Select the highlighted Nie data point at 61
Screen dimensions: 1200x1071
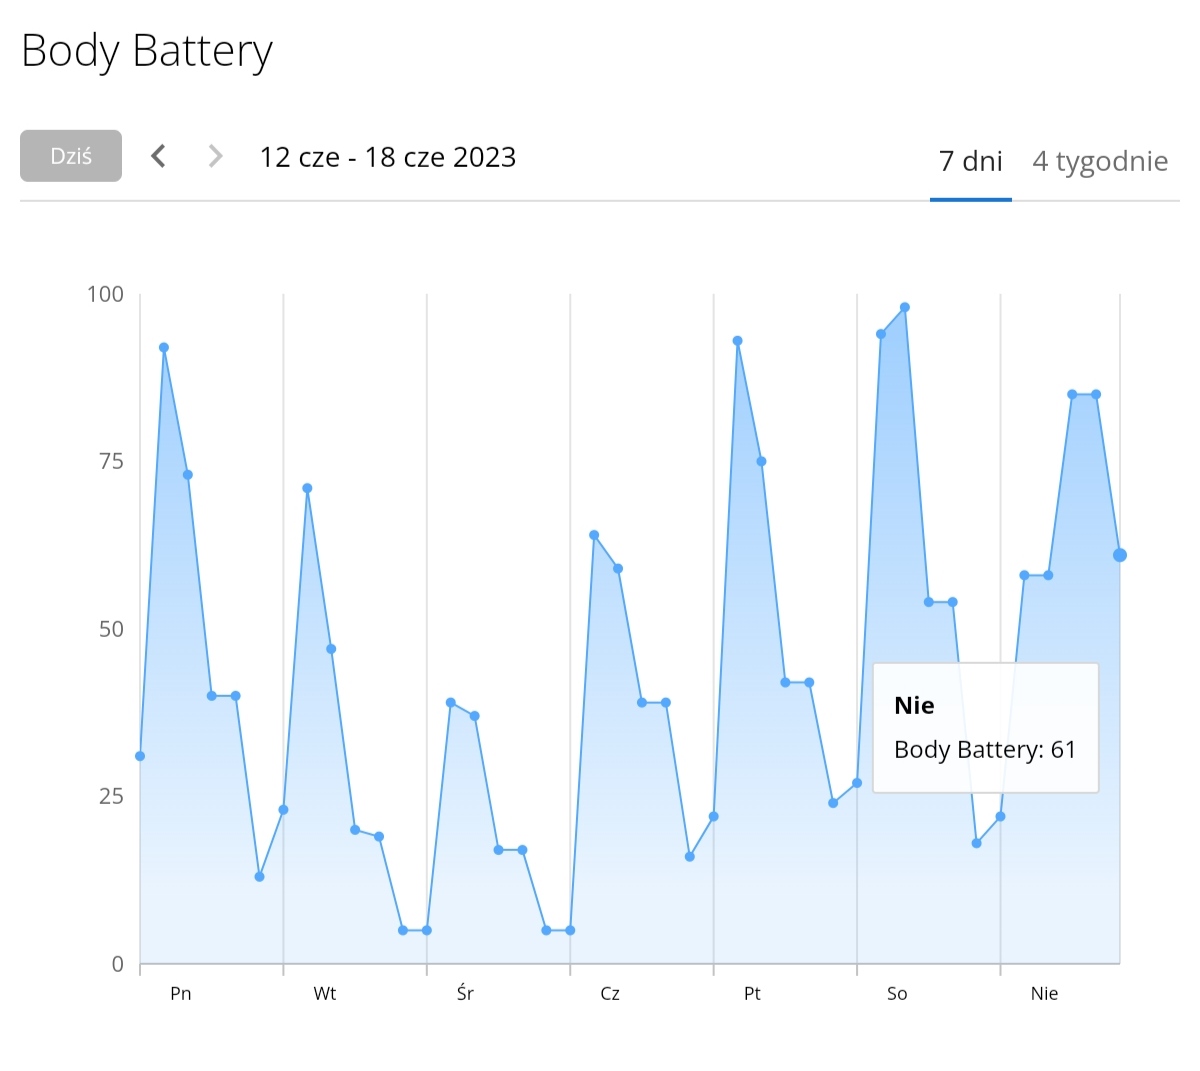(1120, 555)
